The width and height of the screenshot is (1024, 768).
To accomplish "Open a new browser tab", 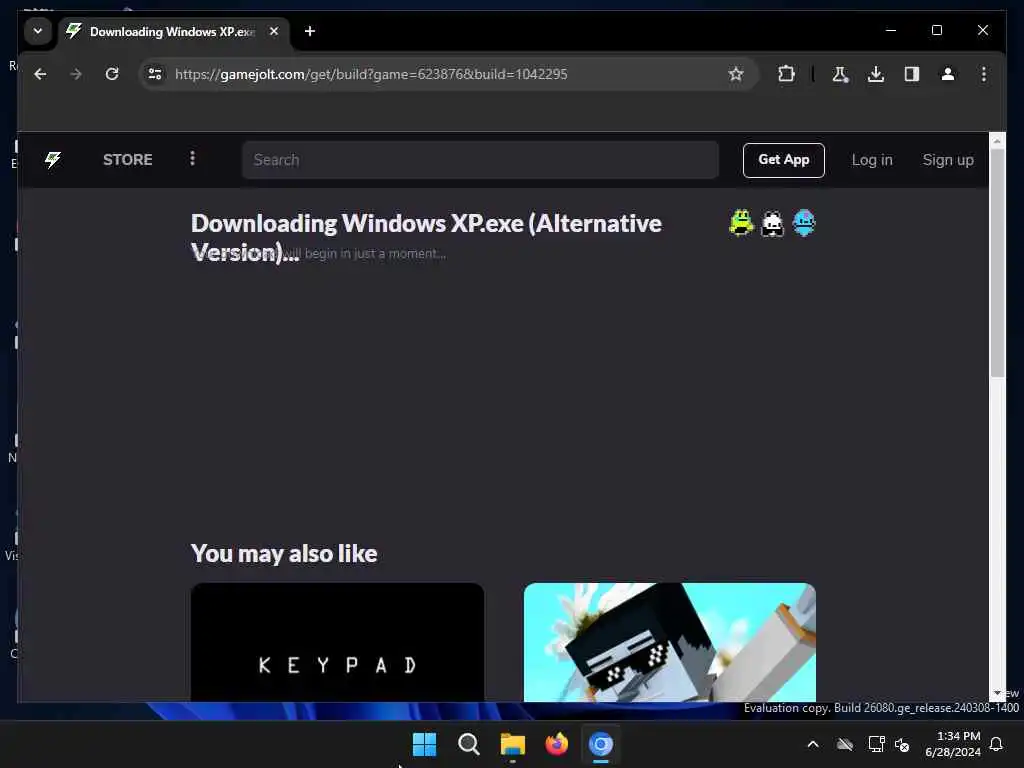I will click(x=310, y=31).
